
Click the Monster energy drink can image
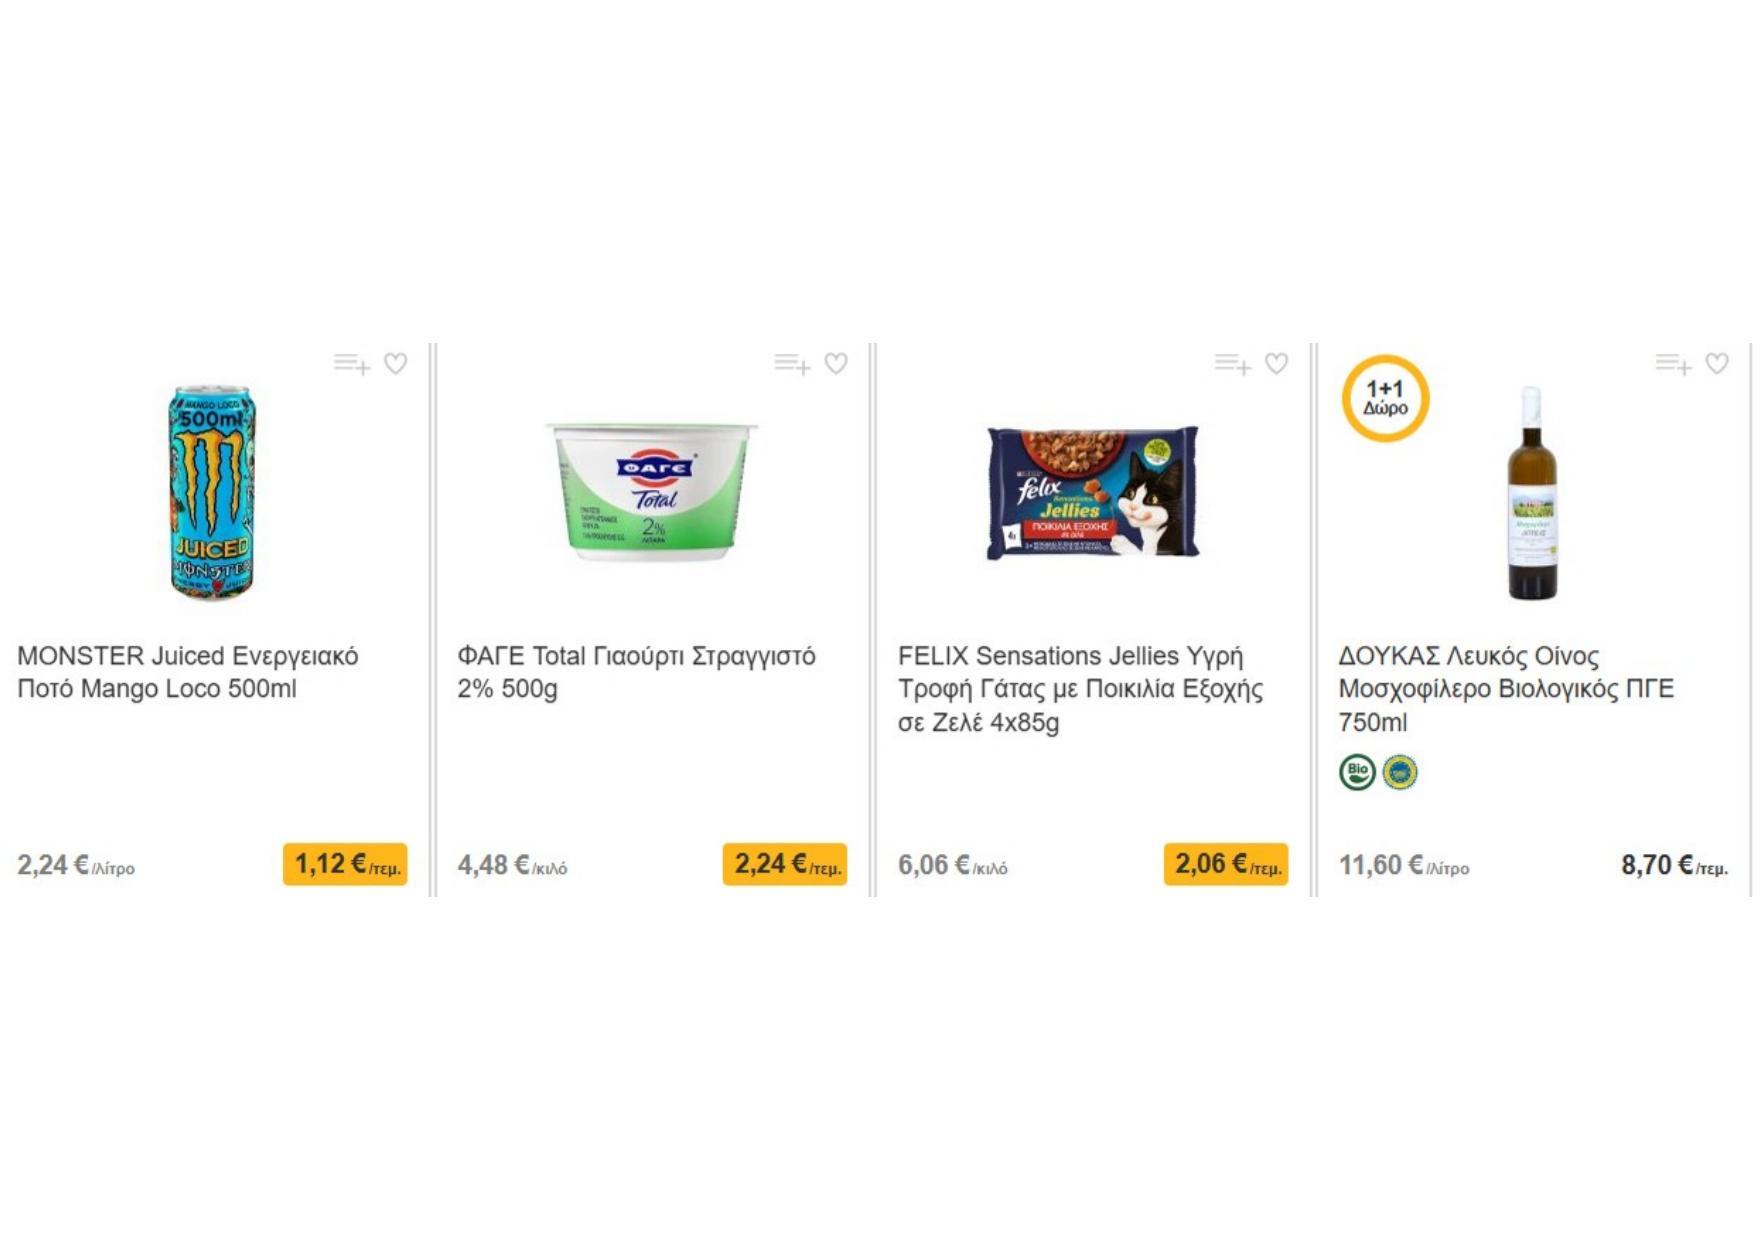coord(211,492)
